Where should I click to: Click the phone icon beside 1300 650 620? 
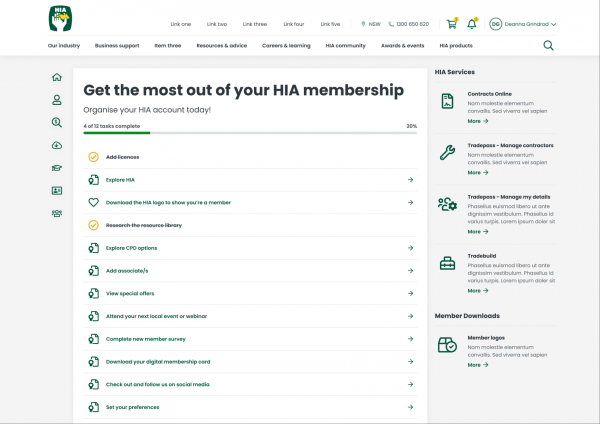[391, 24]
